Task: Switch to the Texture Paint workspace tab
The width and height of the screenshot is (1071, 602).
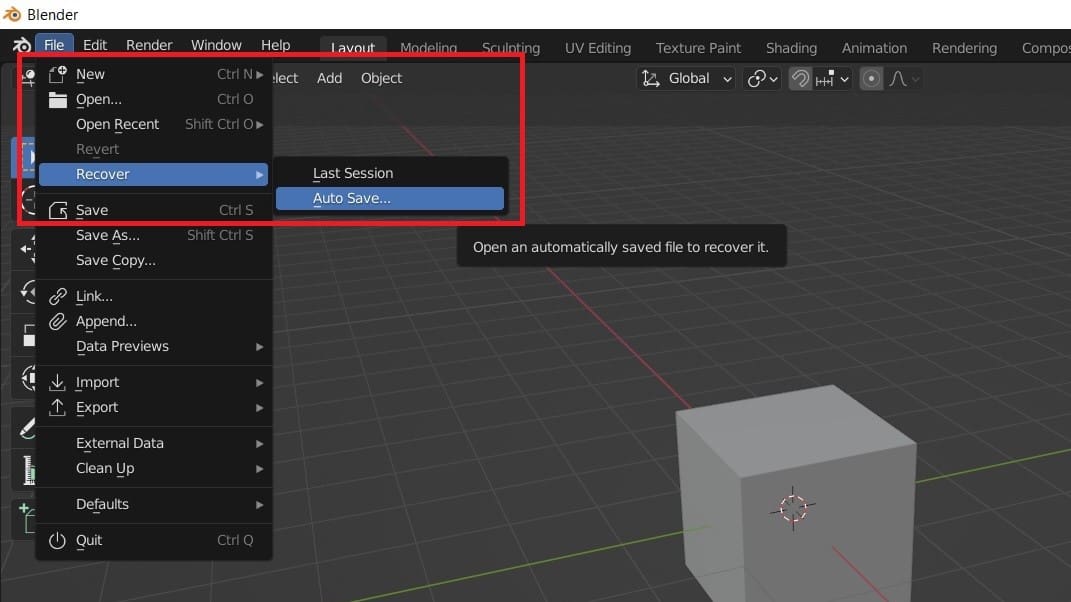Action: [698, 48]
